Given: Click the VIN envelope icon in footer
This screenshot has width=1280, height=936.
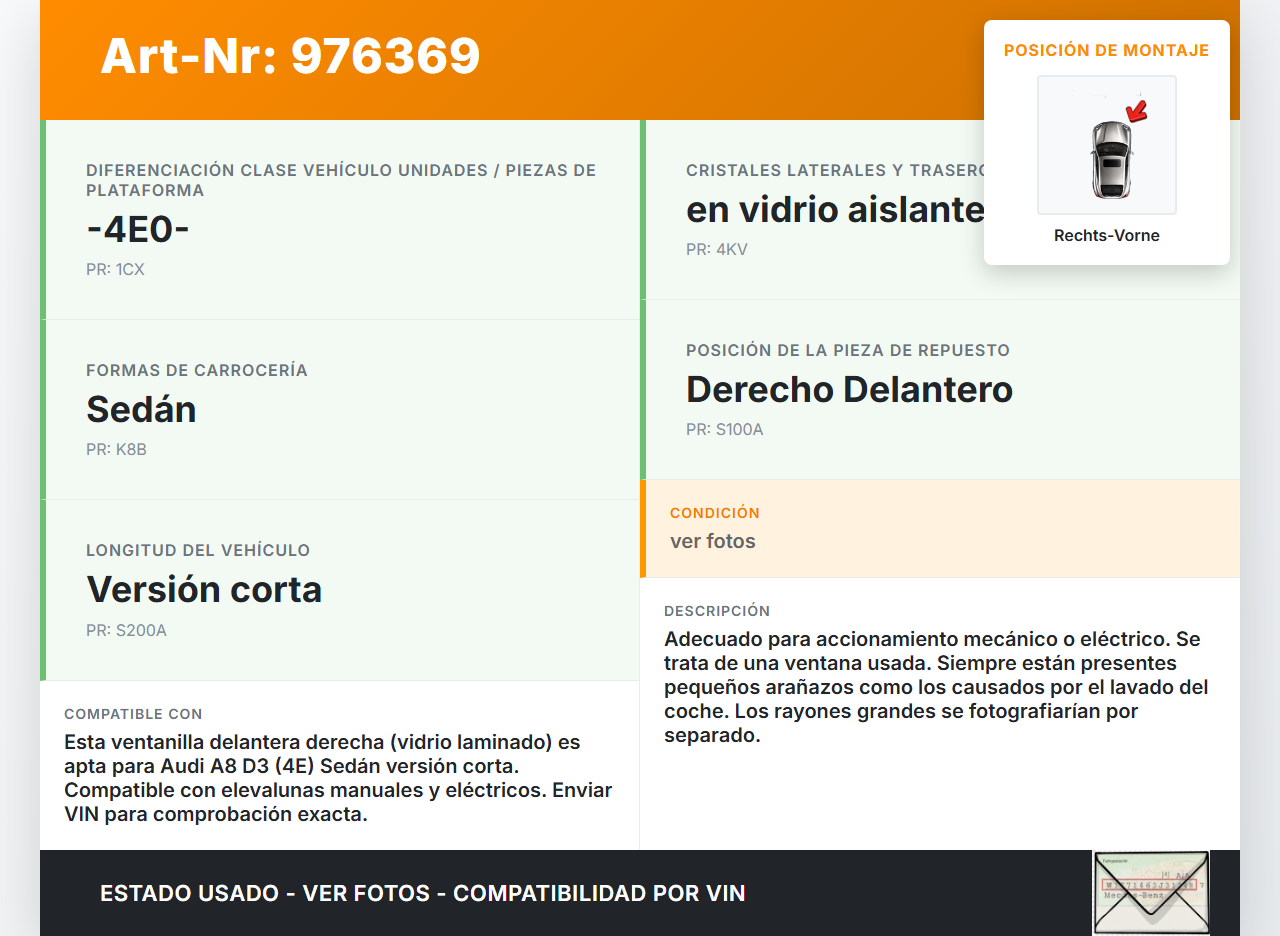Looking at the screenshot, I should click(1151, 892).
